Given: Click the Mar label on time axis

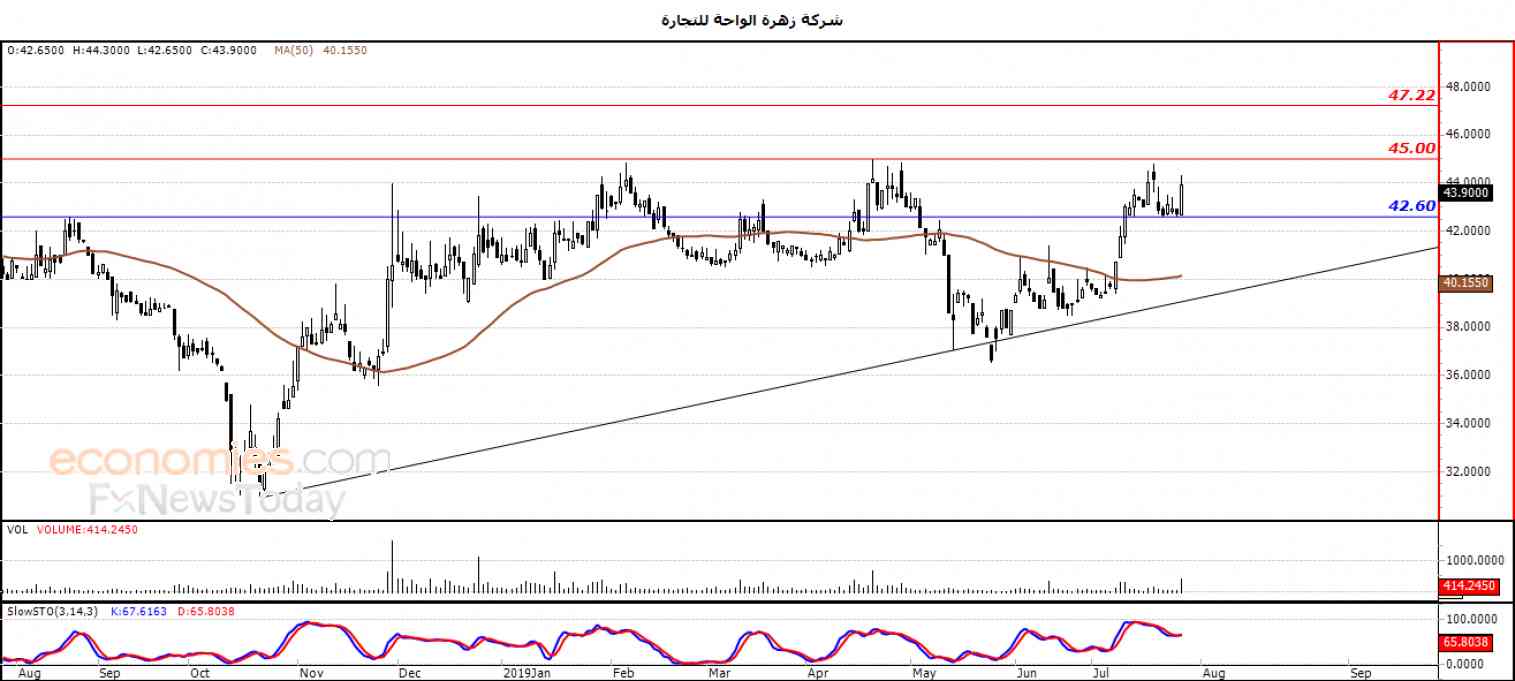Looking at the screenshot, I should (719, 674).
